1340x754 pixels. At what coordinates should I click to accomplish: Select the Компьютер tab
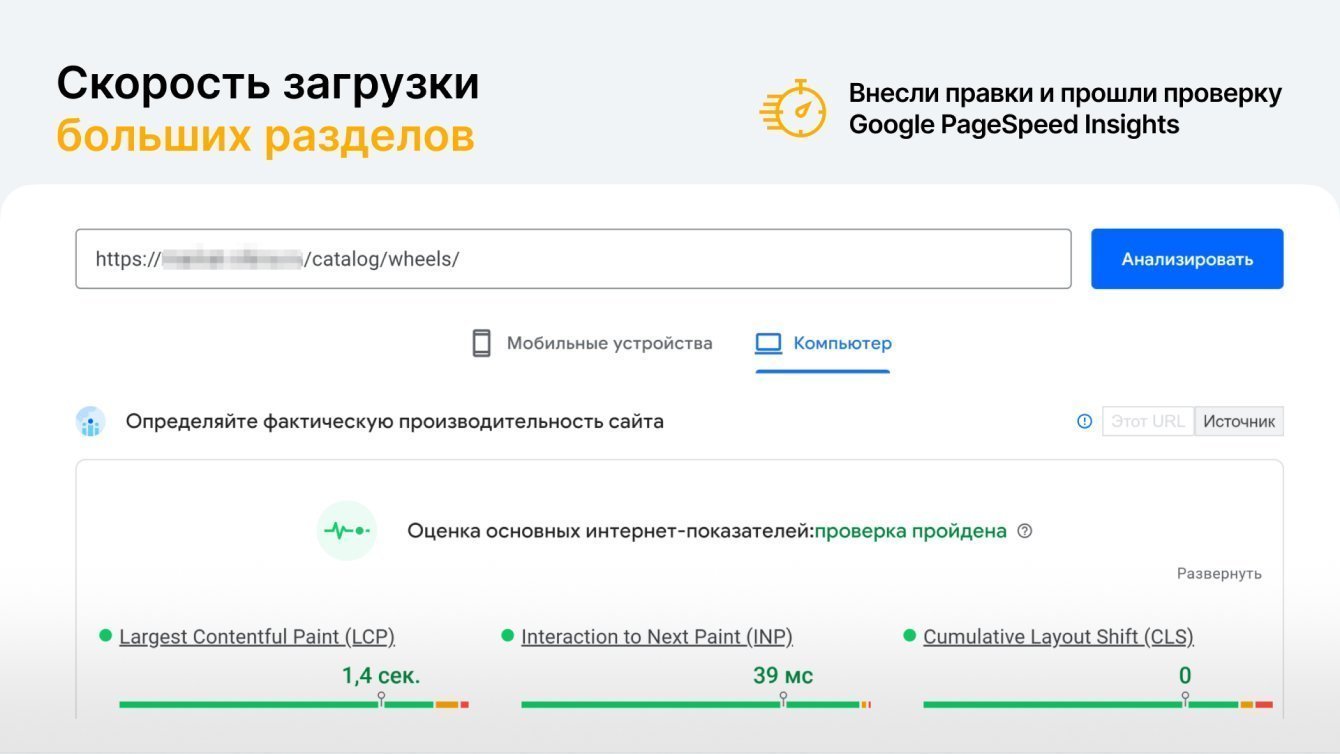pos(842,343)
